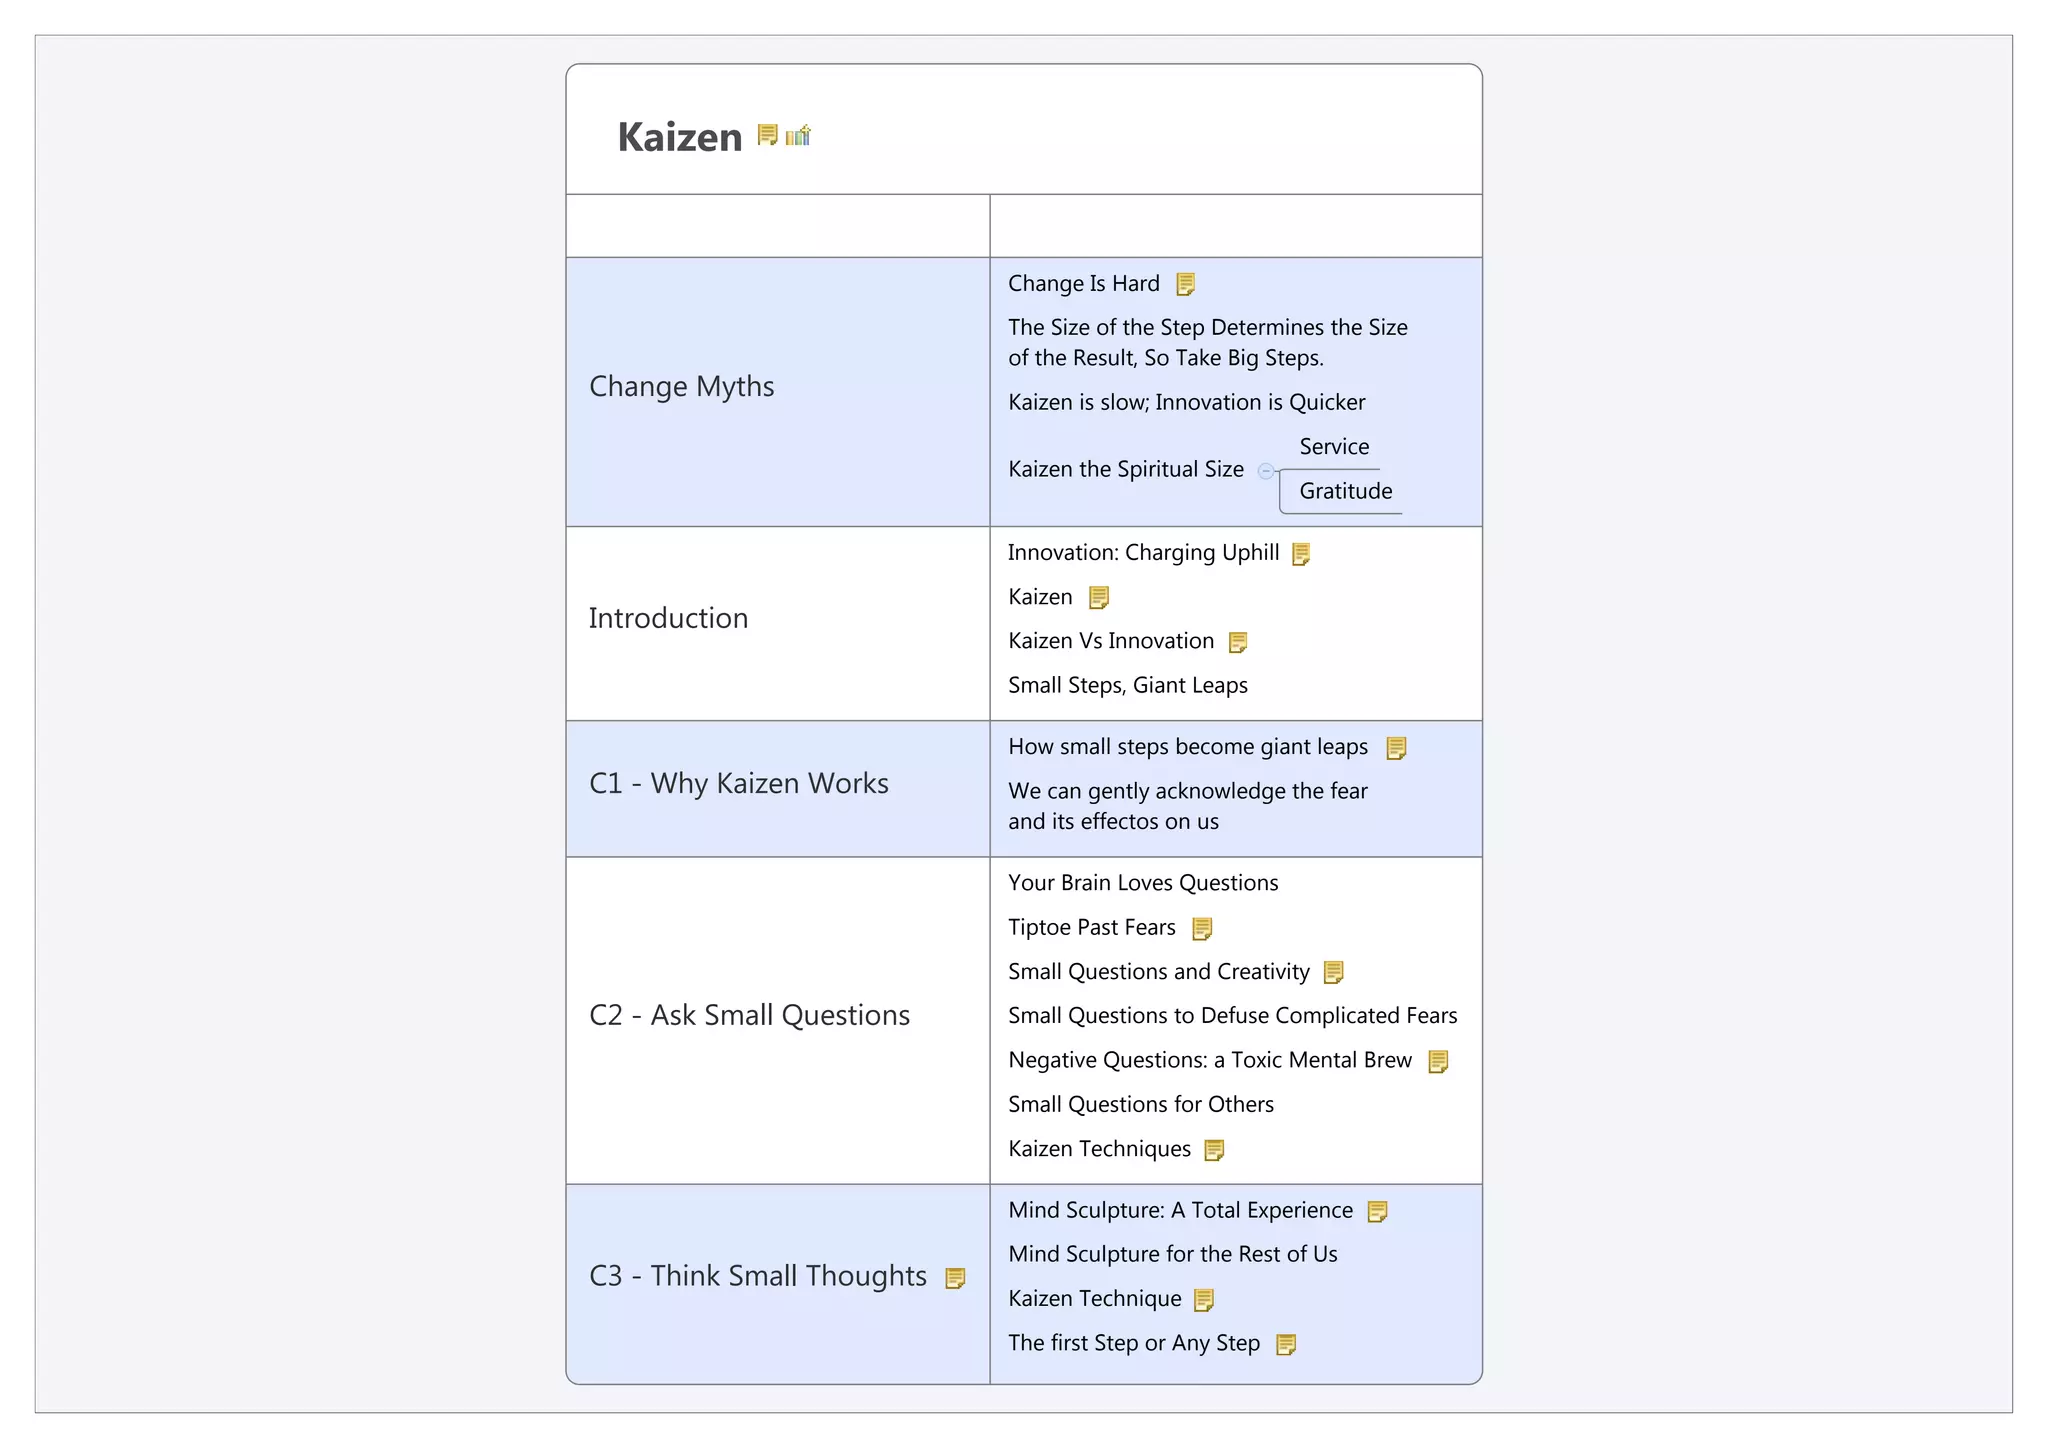The height and width of the screenshot is (1448, 2048).
Task: Open note for Small Questions and Creativity
Action: [1333, 972]
